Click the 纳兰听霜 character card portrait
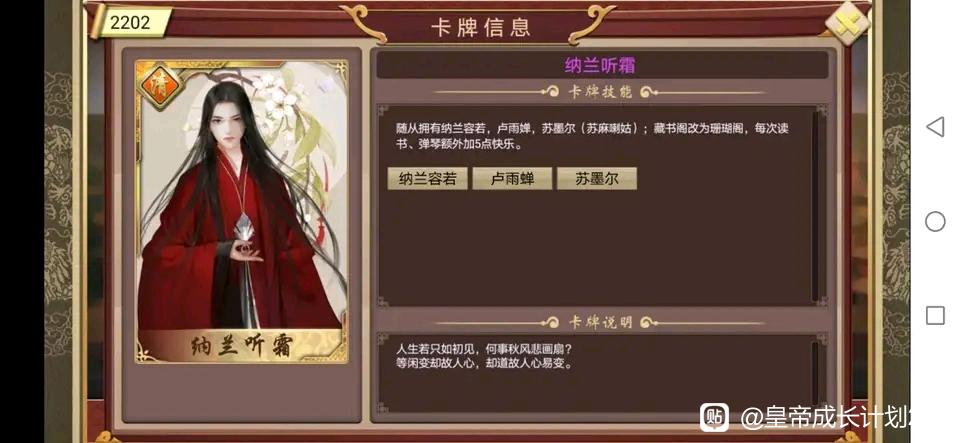The image size is (960, 443). [x=241, y=211]
